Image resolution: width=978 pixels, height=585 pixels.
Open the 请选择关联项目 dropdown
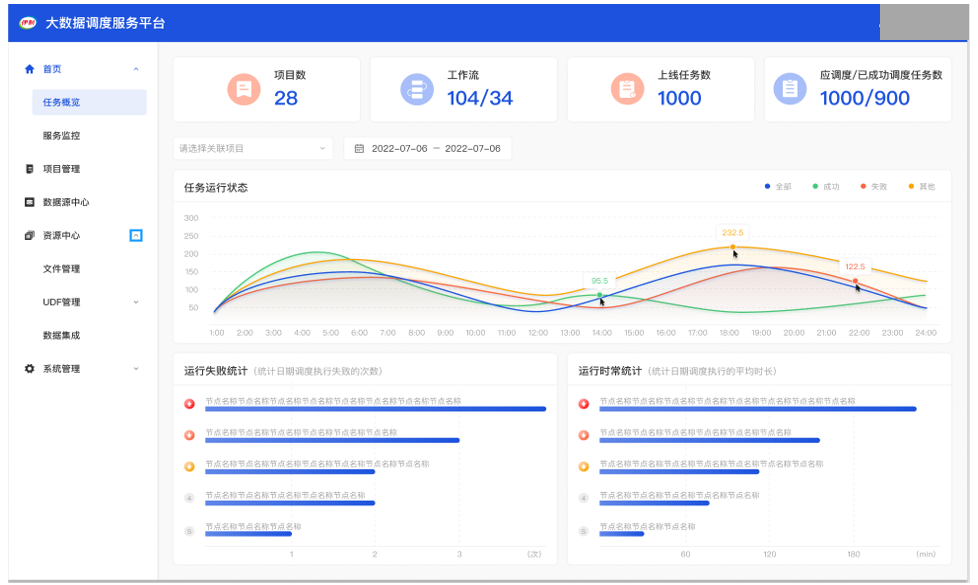tap(253, 148)
